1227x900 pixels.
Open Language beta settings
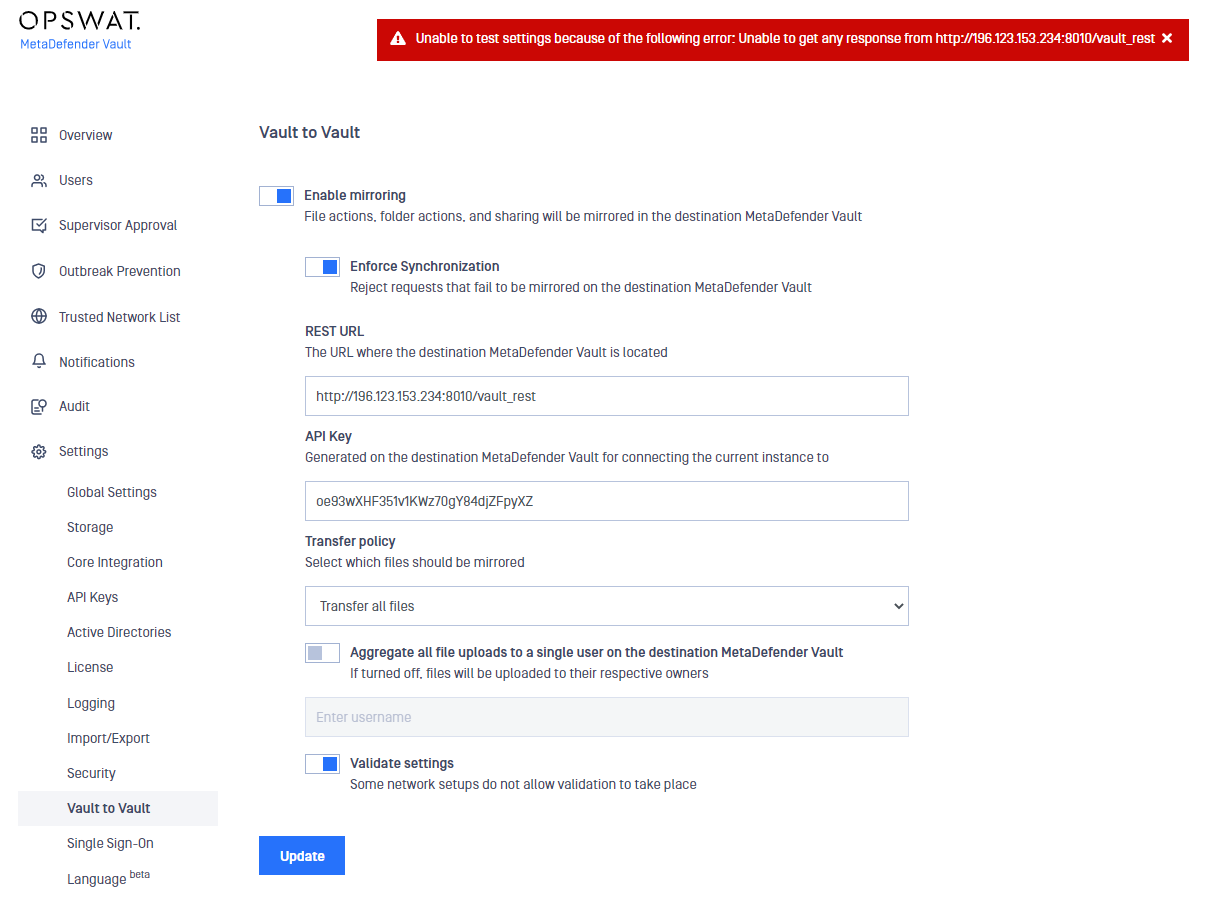(108, 878)
